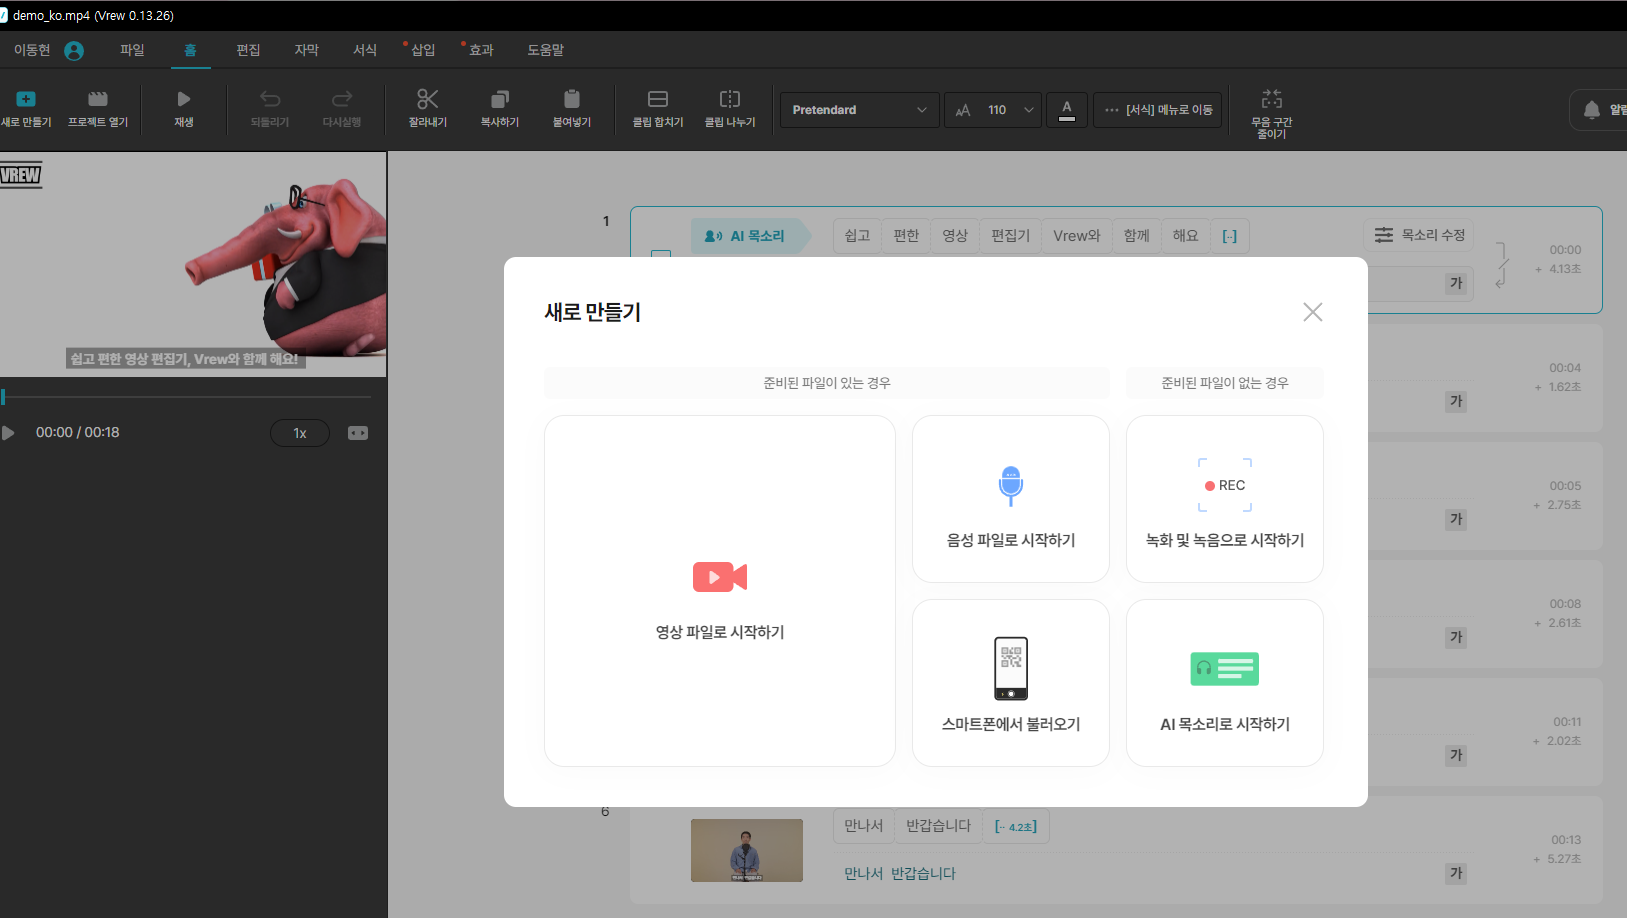Change the 1x playback speed
This screenshot has height=918, width=1627.
tap(300, 433)
